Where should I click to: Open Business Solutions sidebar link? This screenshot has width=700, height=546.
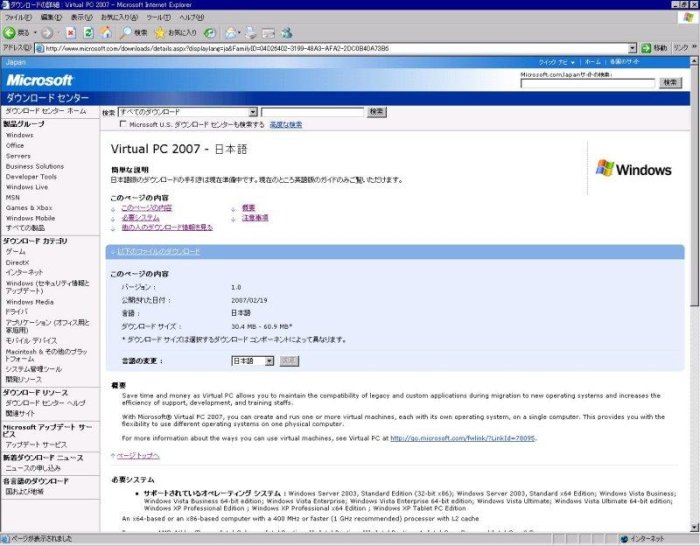tap(35, 166)
